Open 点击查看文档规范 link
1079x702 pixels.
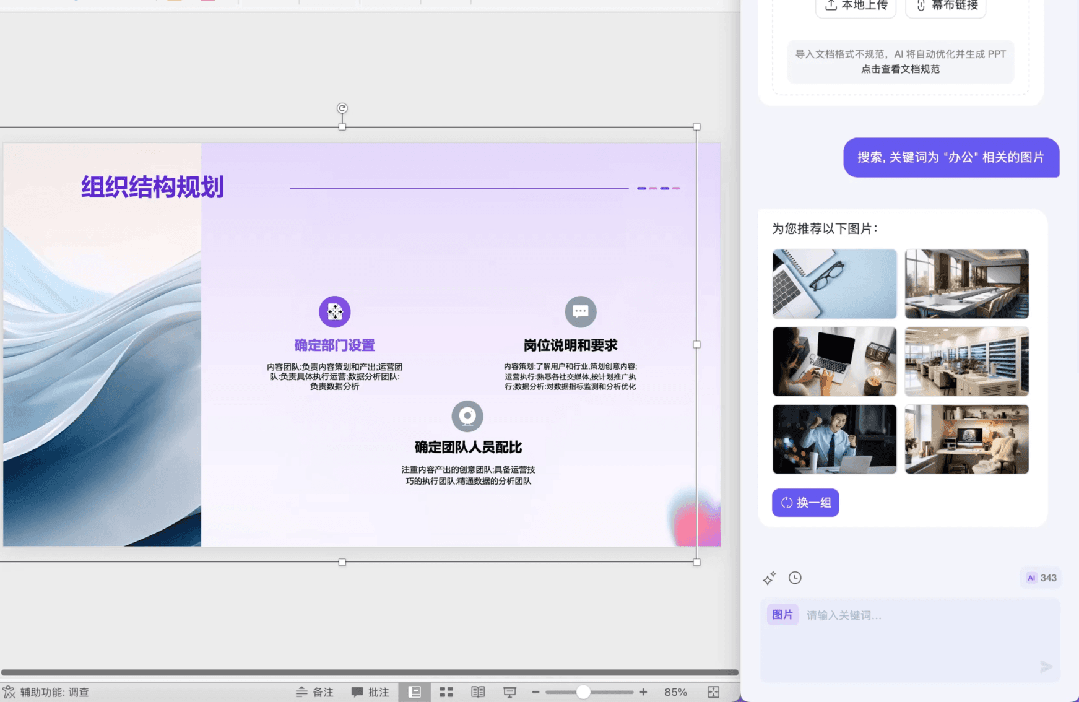[x=899, y=71]
